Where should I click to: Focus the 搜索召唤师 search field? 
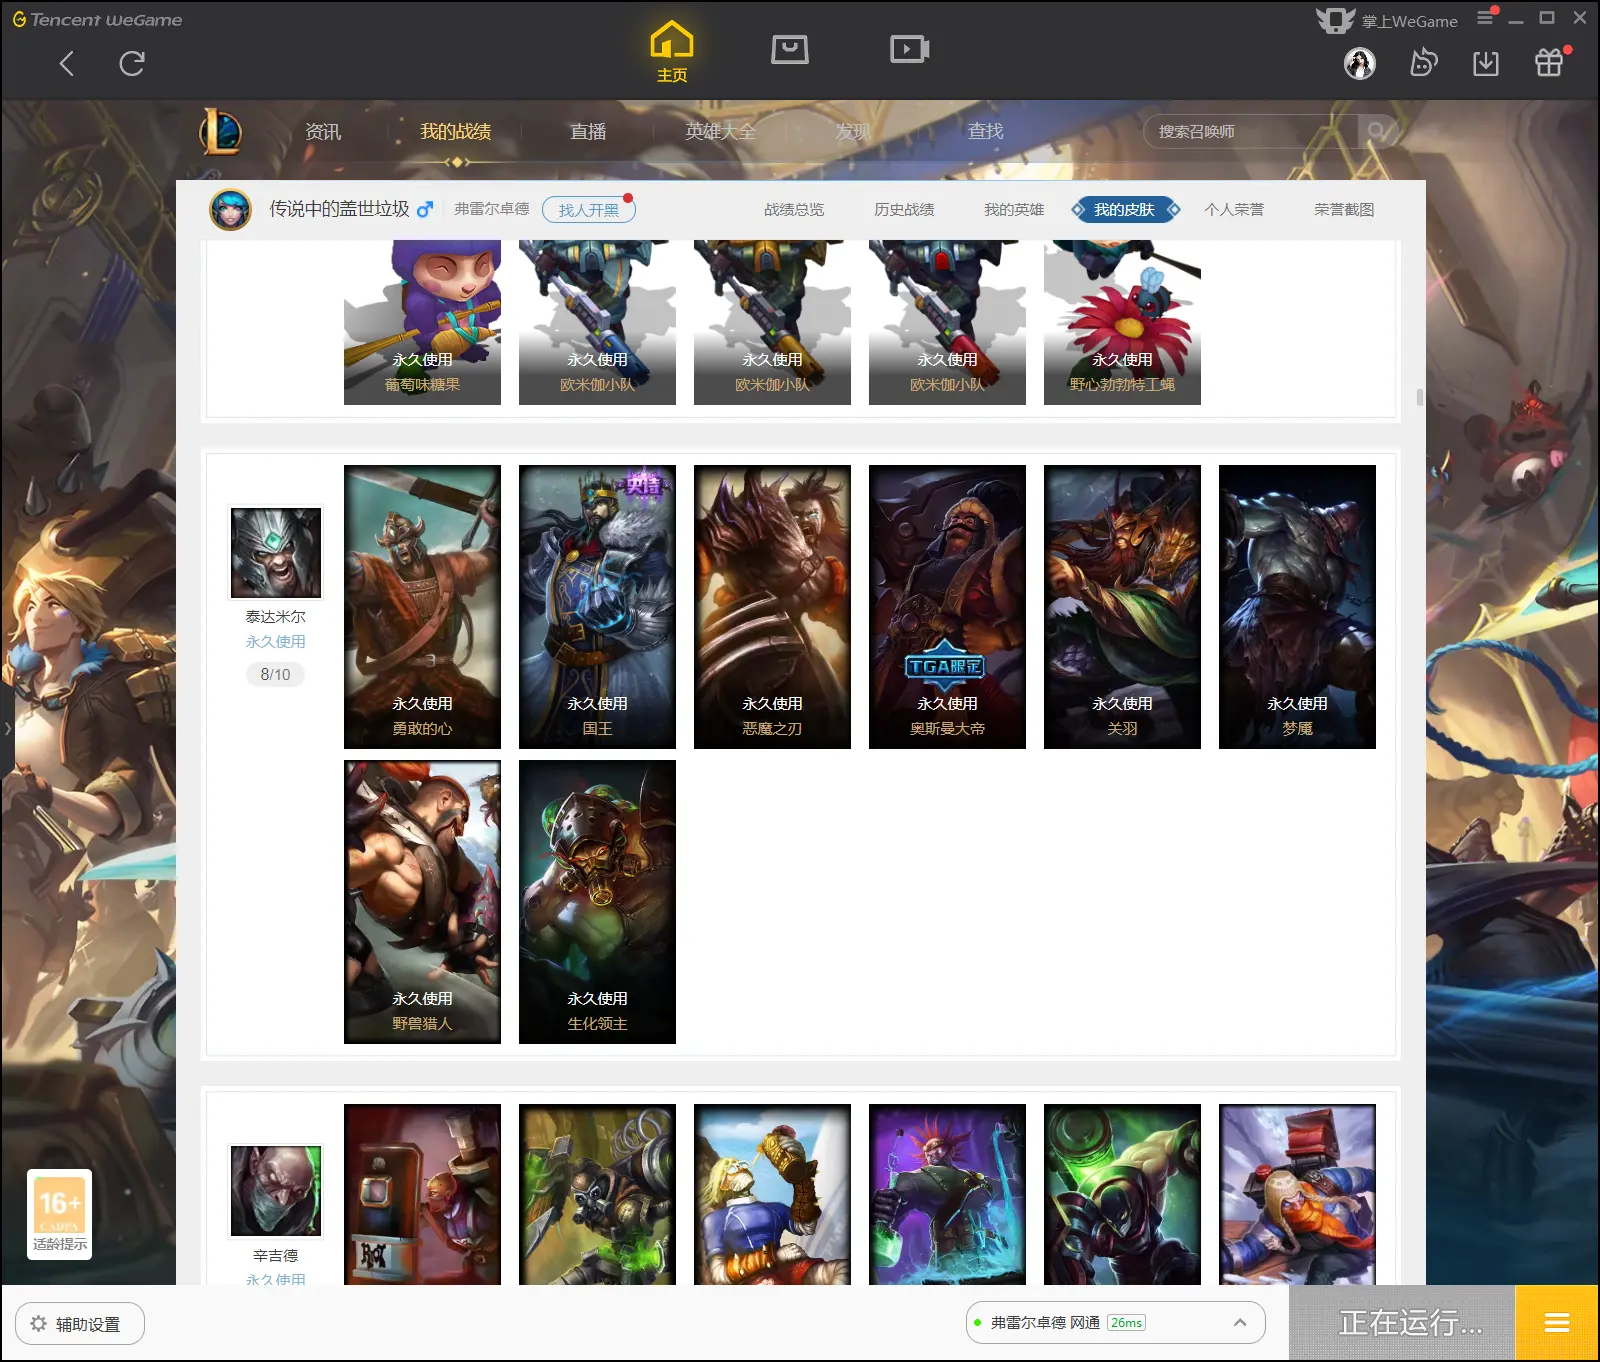(1250, 131)
